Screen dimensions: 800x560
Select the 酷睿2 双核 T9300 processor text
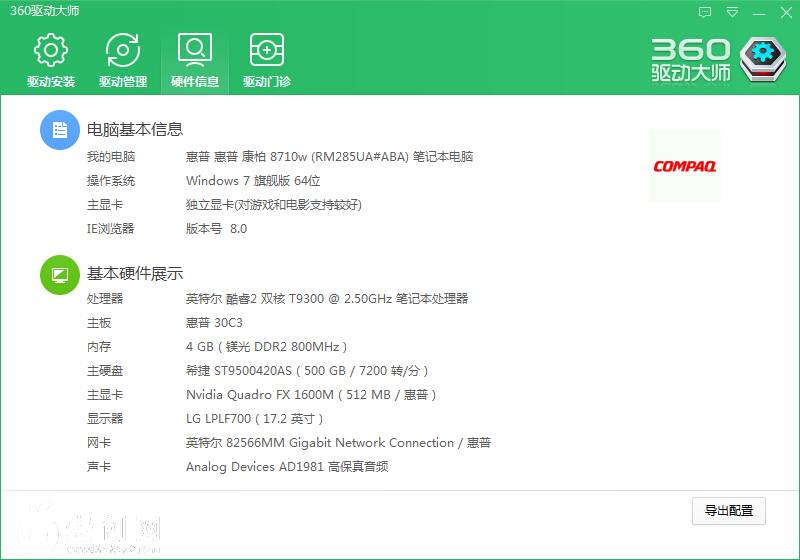click(x=327, y=298)
